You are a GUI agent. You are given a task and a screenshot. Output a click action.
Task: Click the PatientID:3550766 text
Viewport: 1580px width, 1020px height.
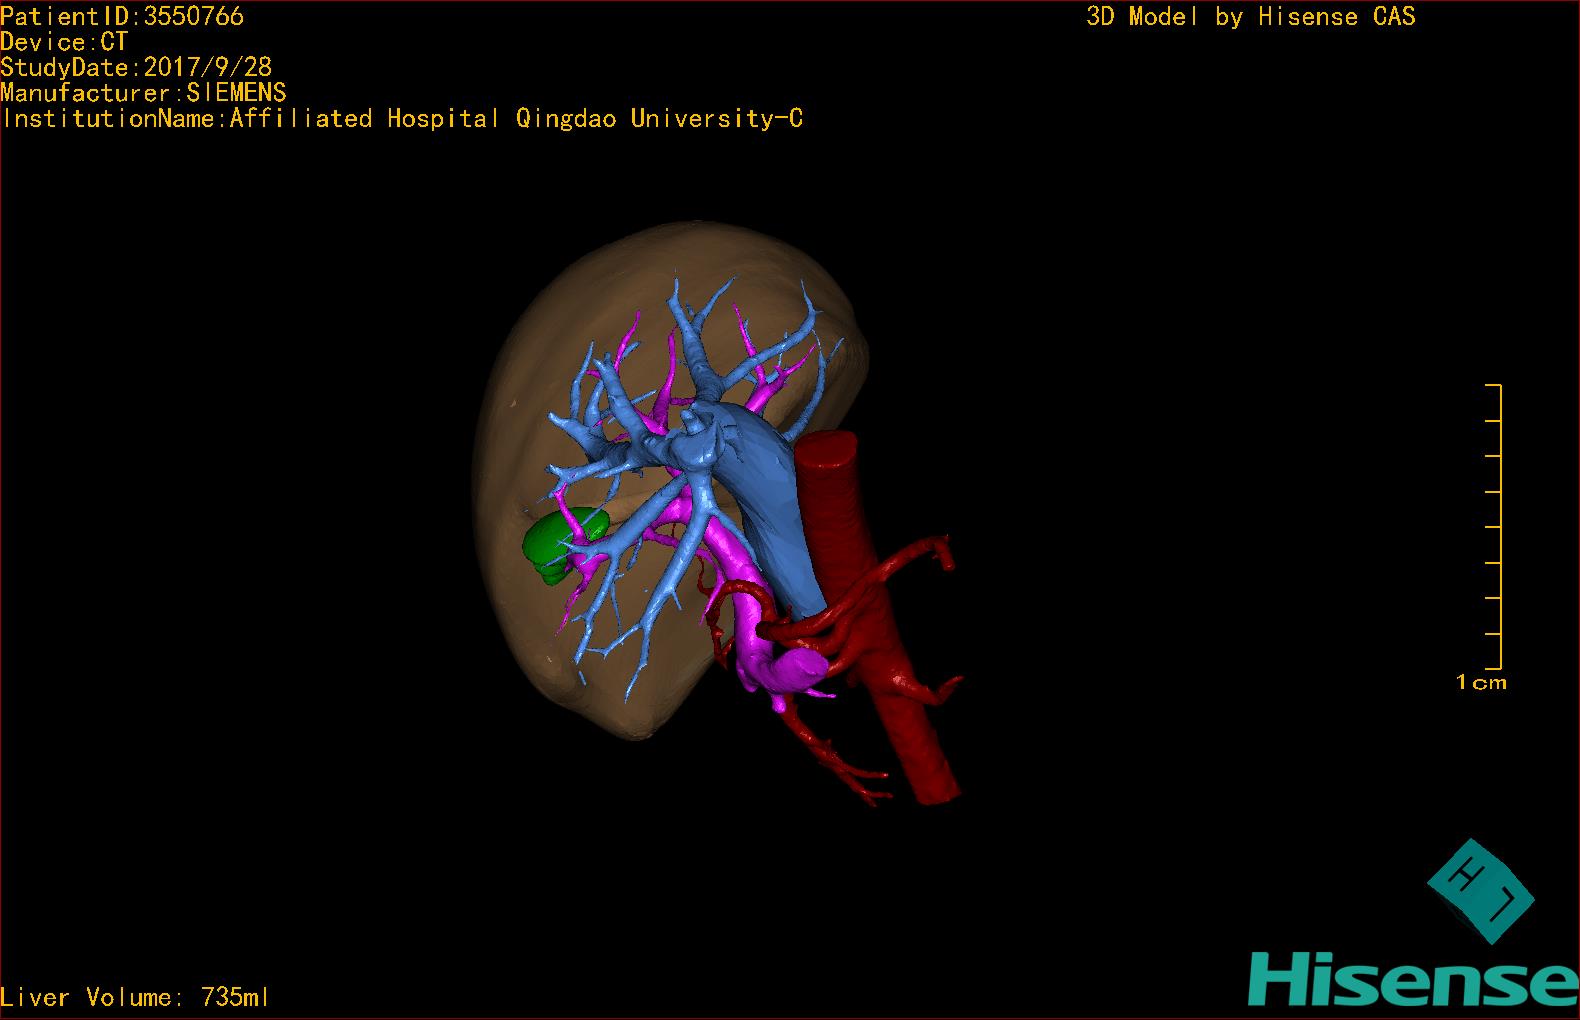coord(122,16)
